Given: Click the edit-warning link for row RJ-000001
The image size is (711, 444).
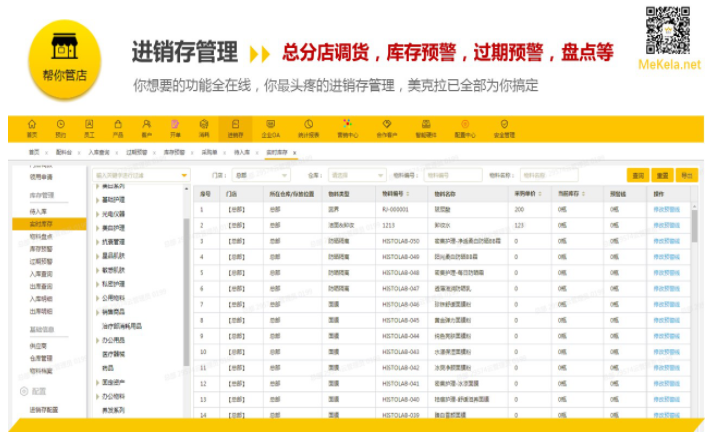Looking at the screenshot, I should [667, 210].
